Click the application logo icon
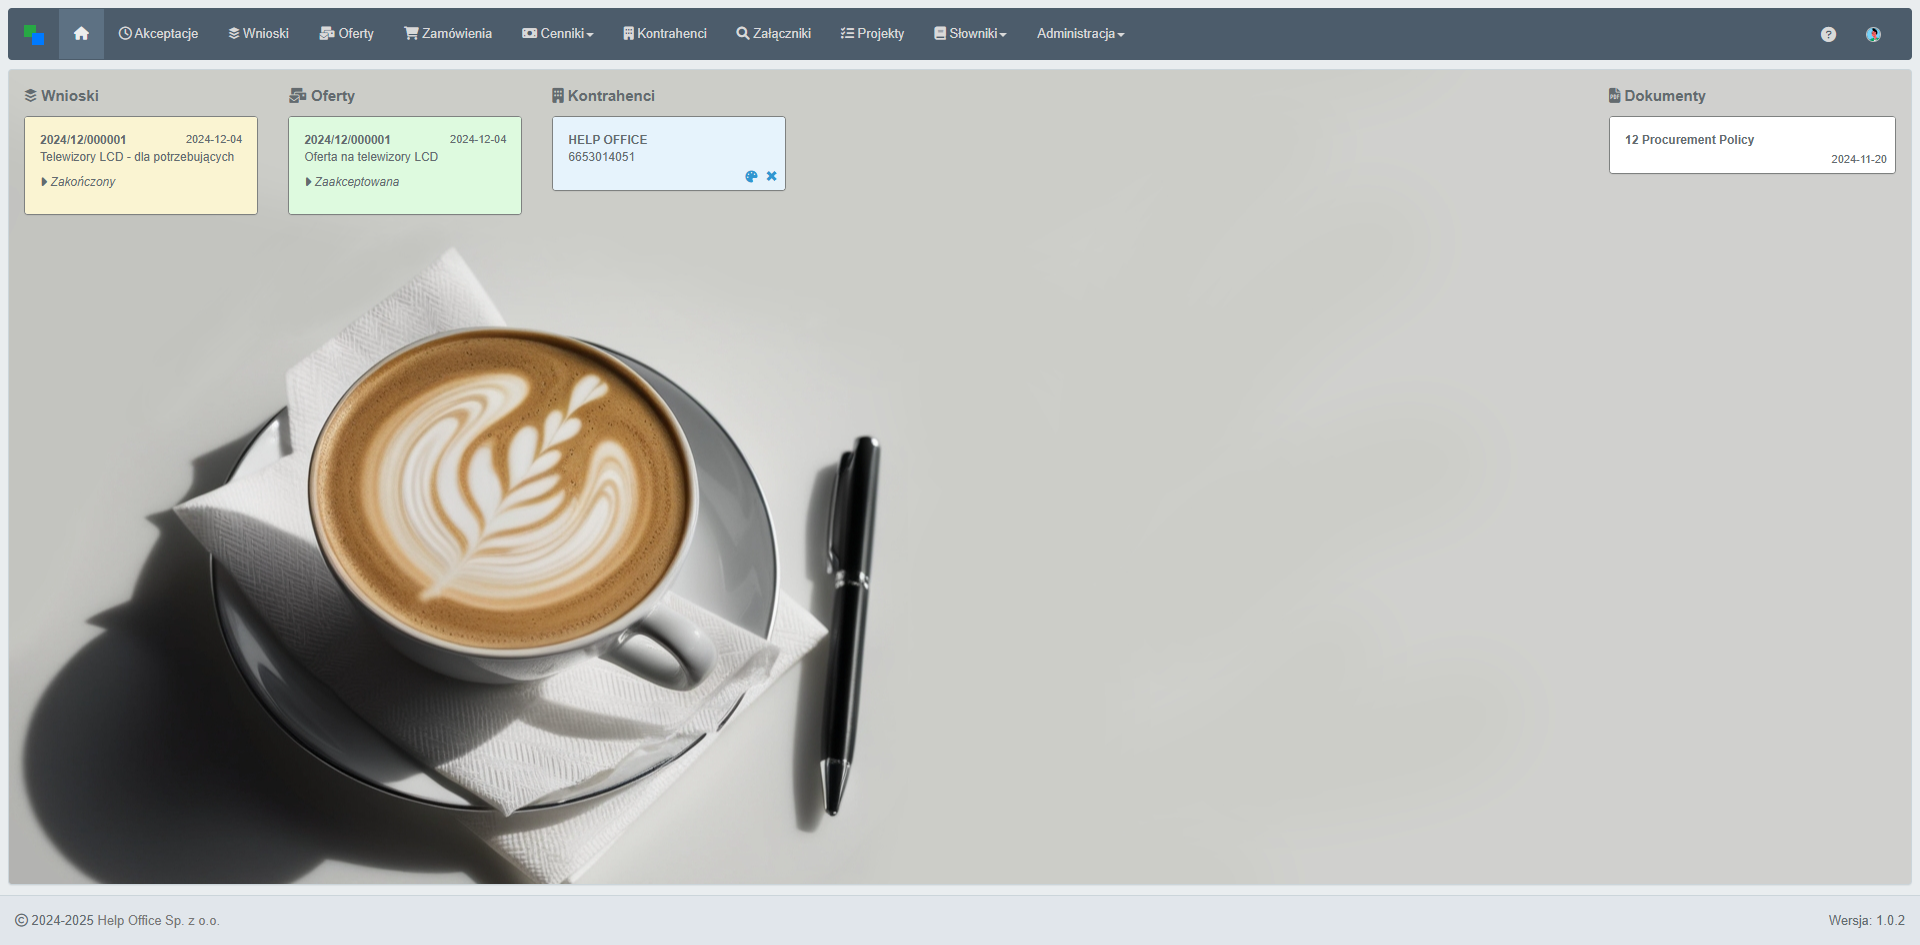 click(34, 35)
